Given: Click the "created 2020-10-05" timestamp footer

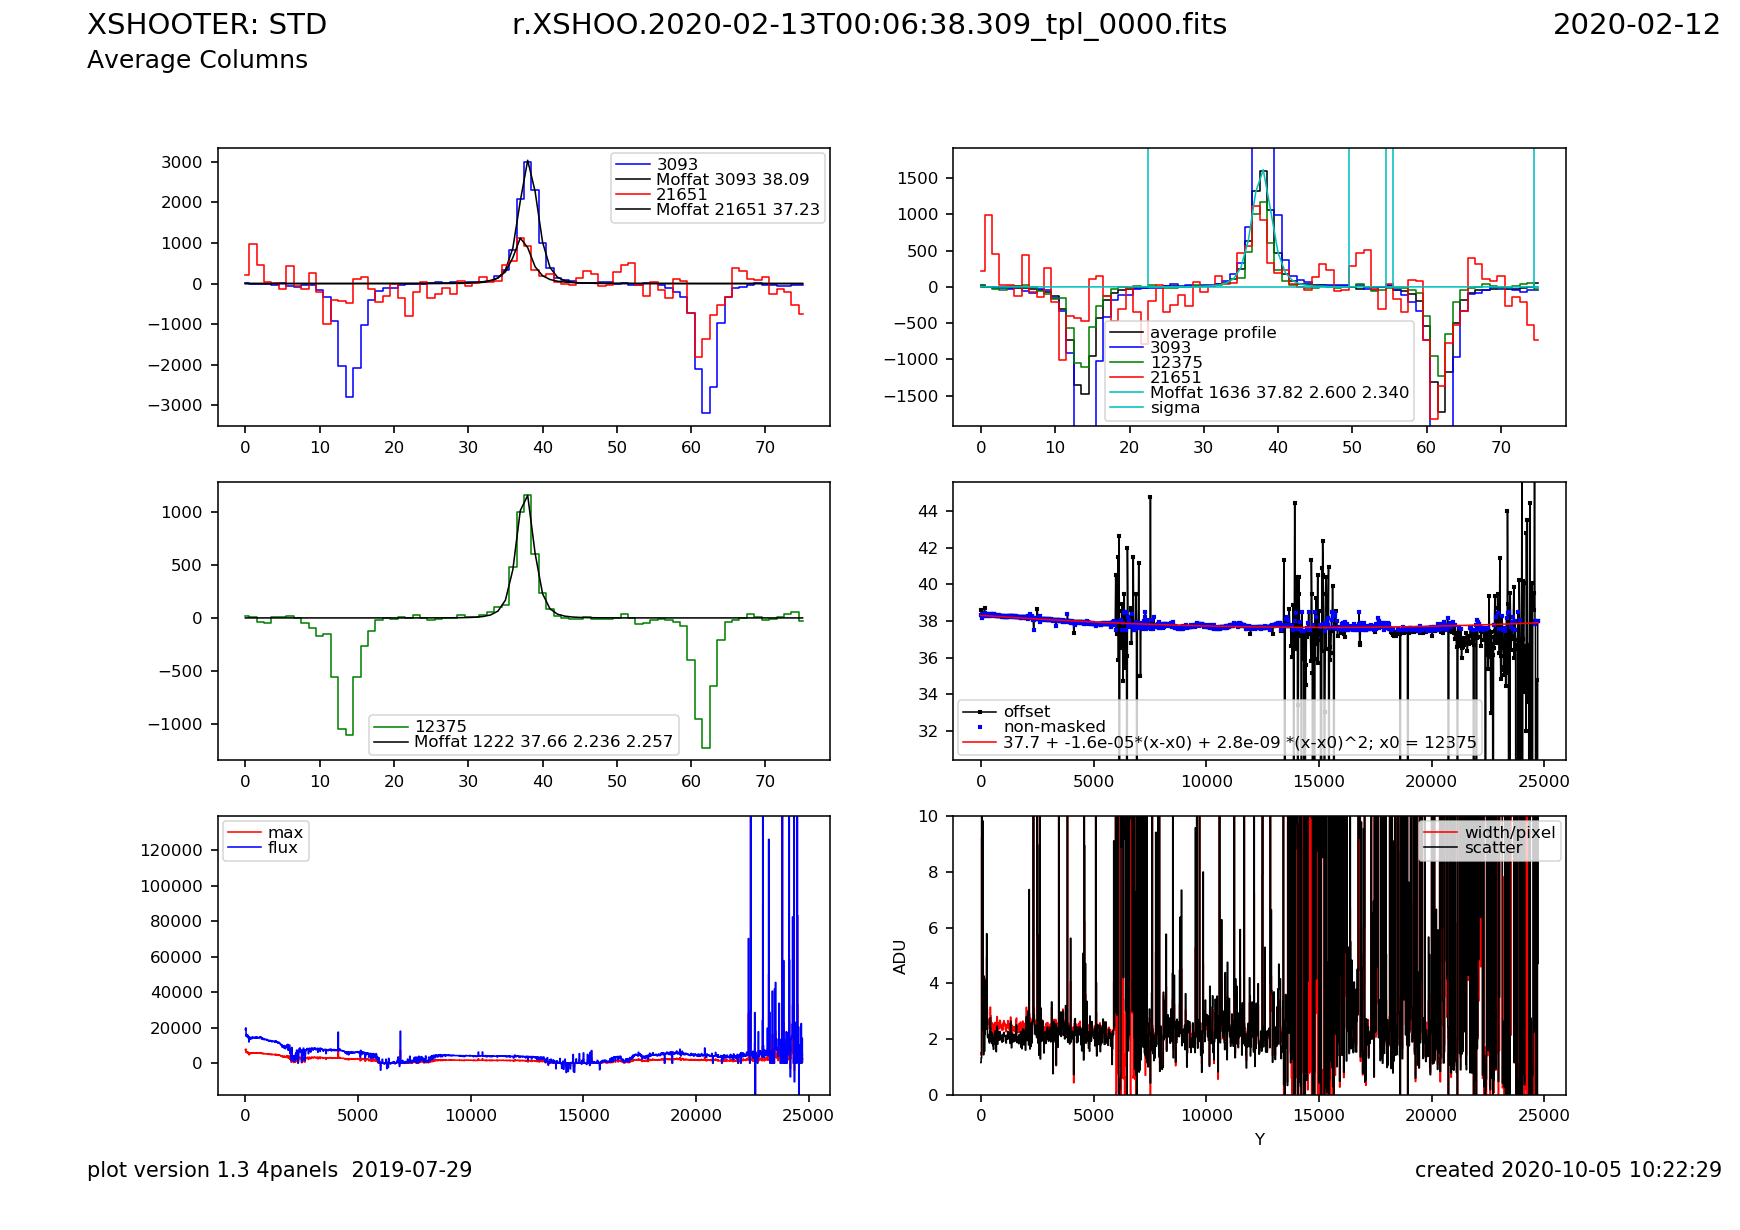Looking at the screenshot, I should (1567, 1170).
